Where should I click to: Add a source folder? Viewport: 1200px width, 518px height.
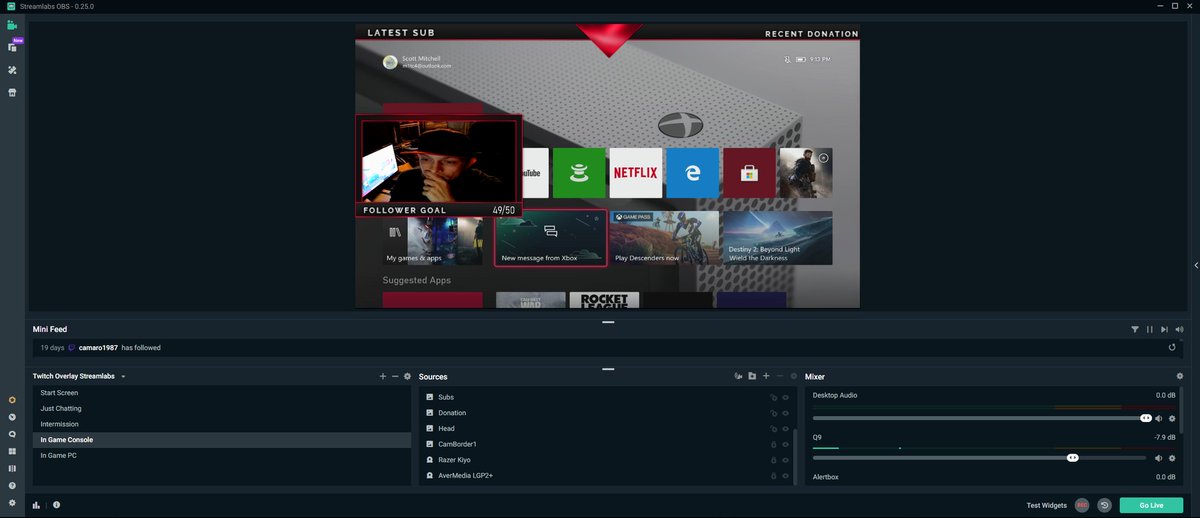click(x=752, y=376)
